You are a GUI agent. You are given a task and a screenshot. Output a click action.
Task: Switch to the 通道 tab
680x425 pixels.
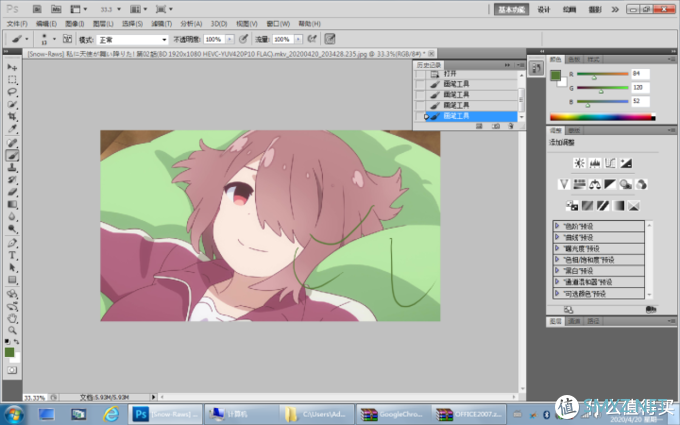coord(574,321)
